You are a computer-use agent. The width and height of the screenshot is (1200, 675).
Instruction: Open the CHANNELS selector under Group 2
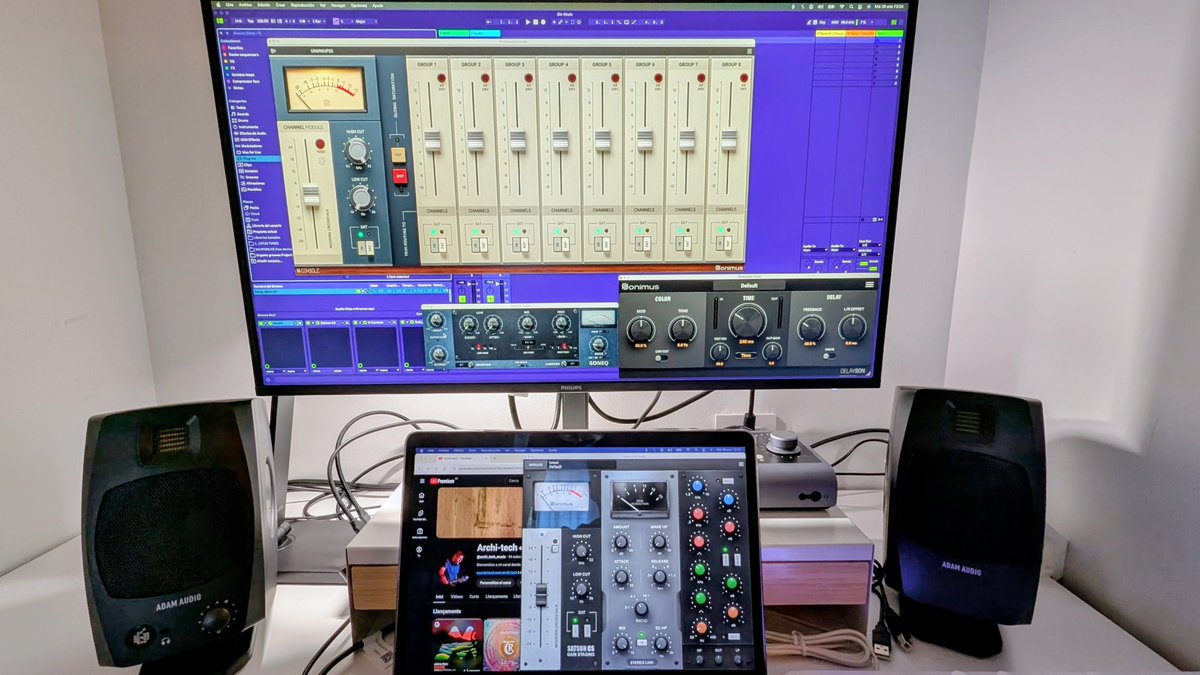[x=479, y=211]
